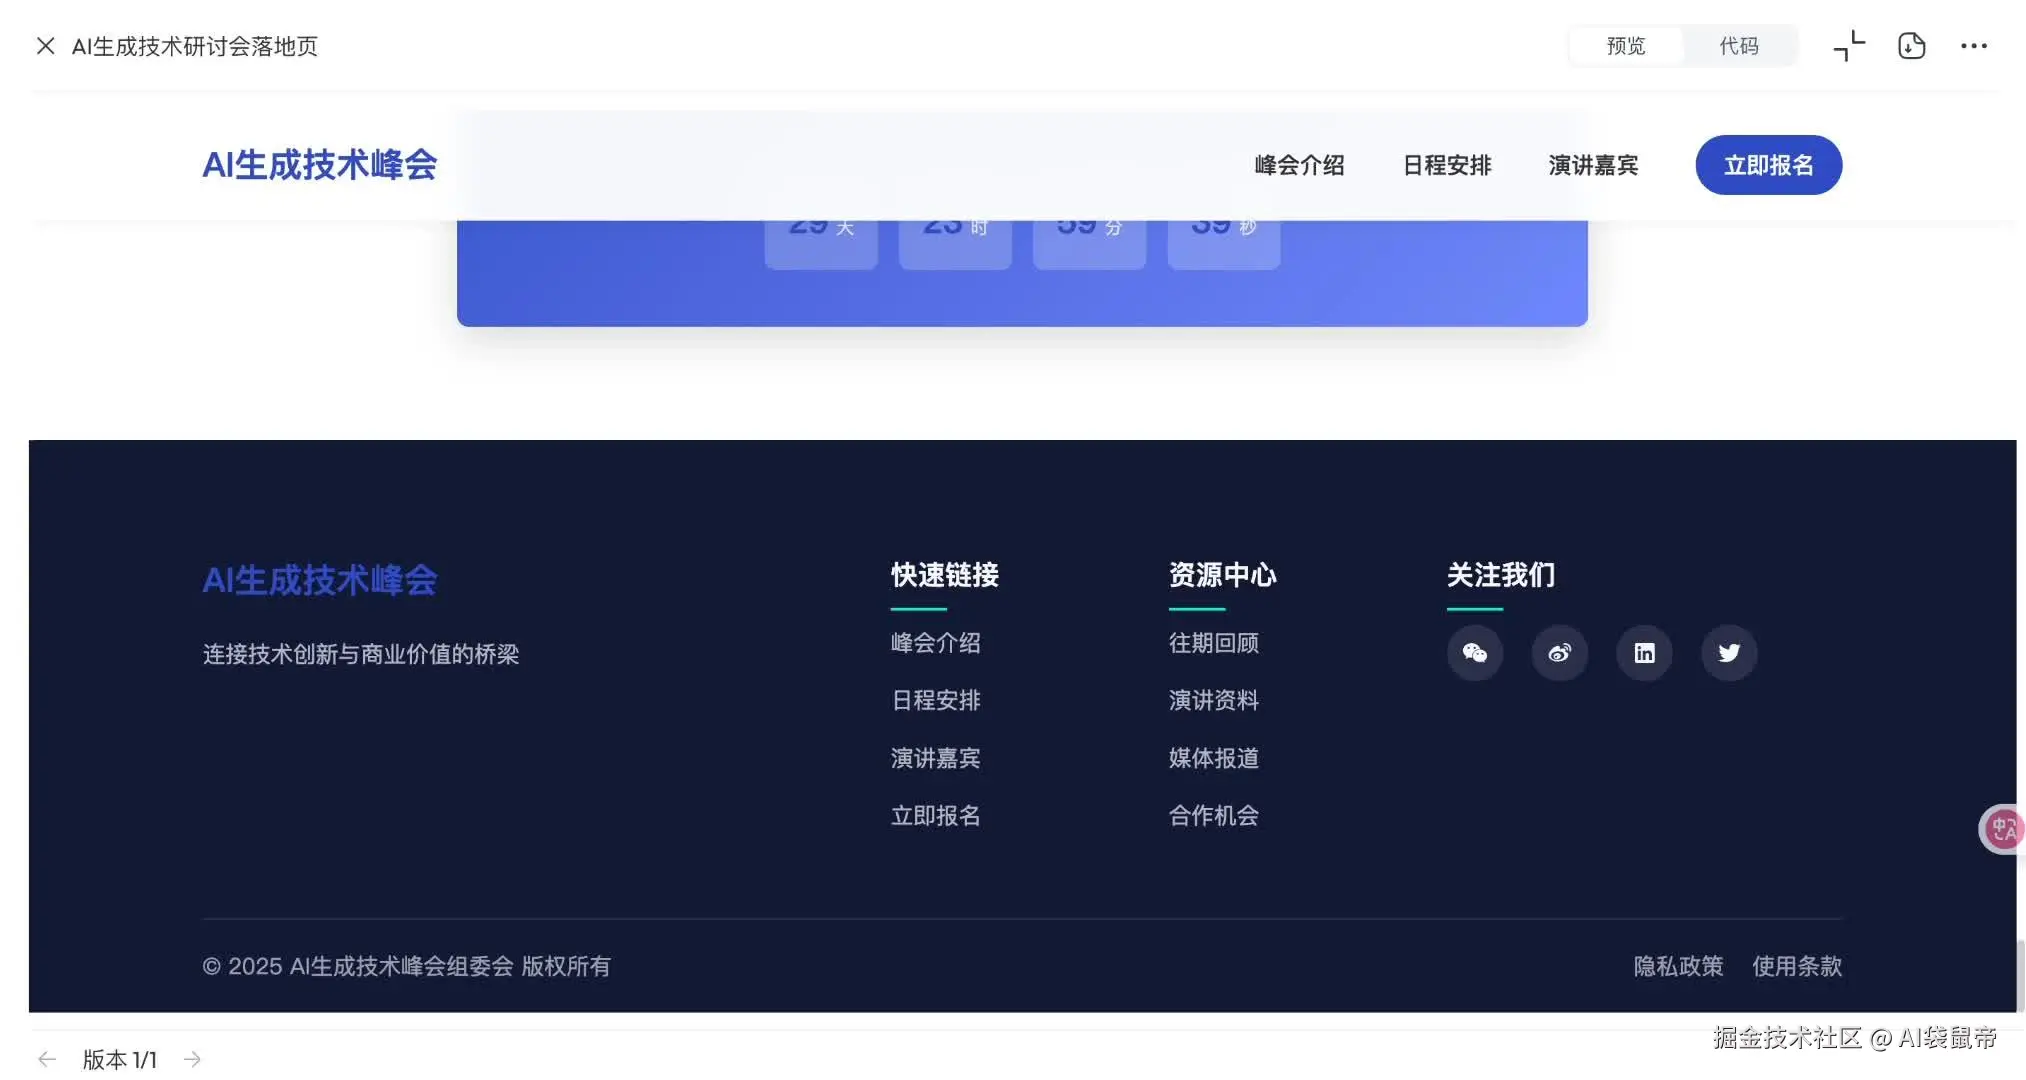The height and width of the screenshot is (1080, 2026).
Task: Select 峰会介绍 in the top navigation
Action: pyautogui.click(x=1298, y=165)
